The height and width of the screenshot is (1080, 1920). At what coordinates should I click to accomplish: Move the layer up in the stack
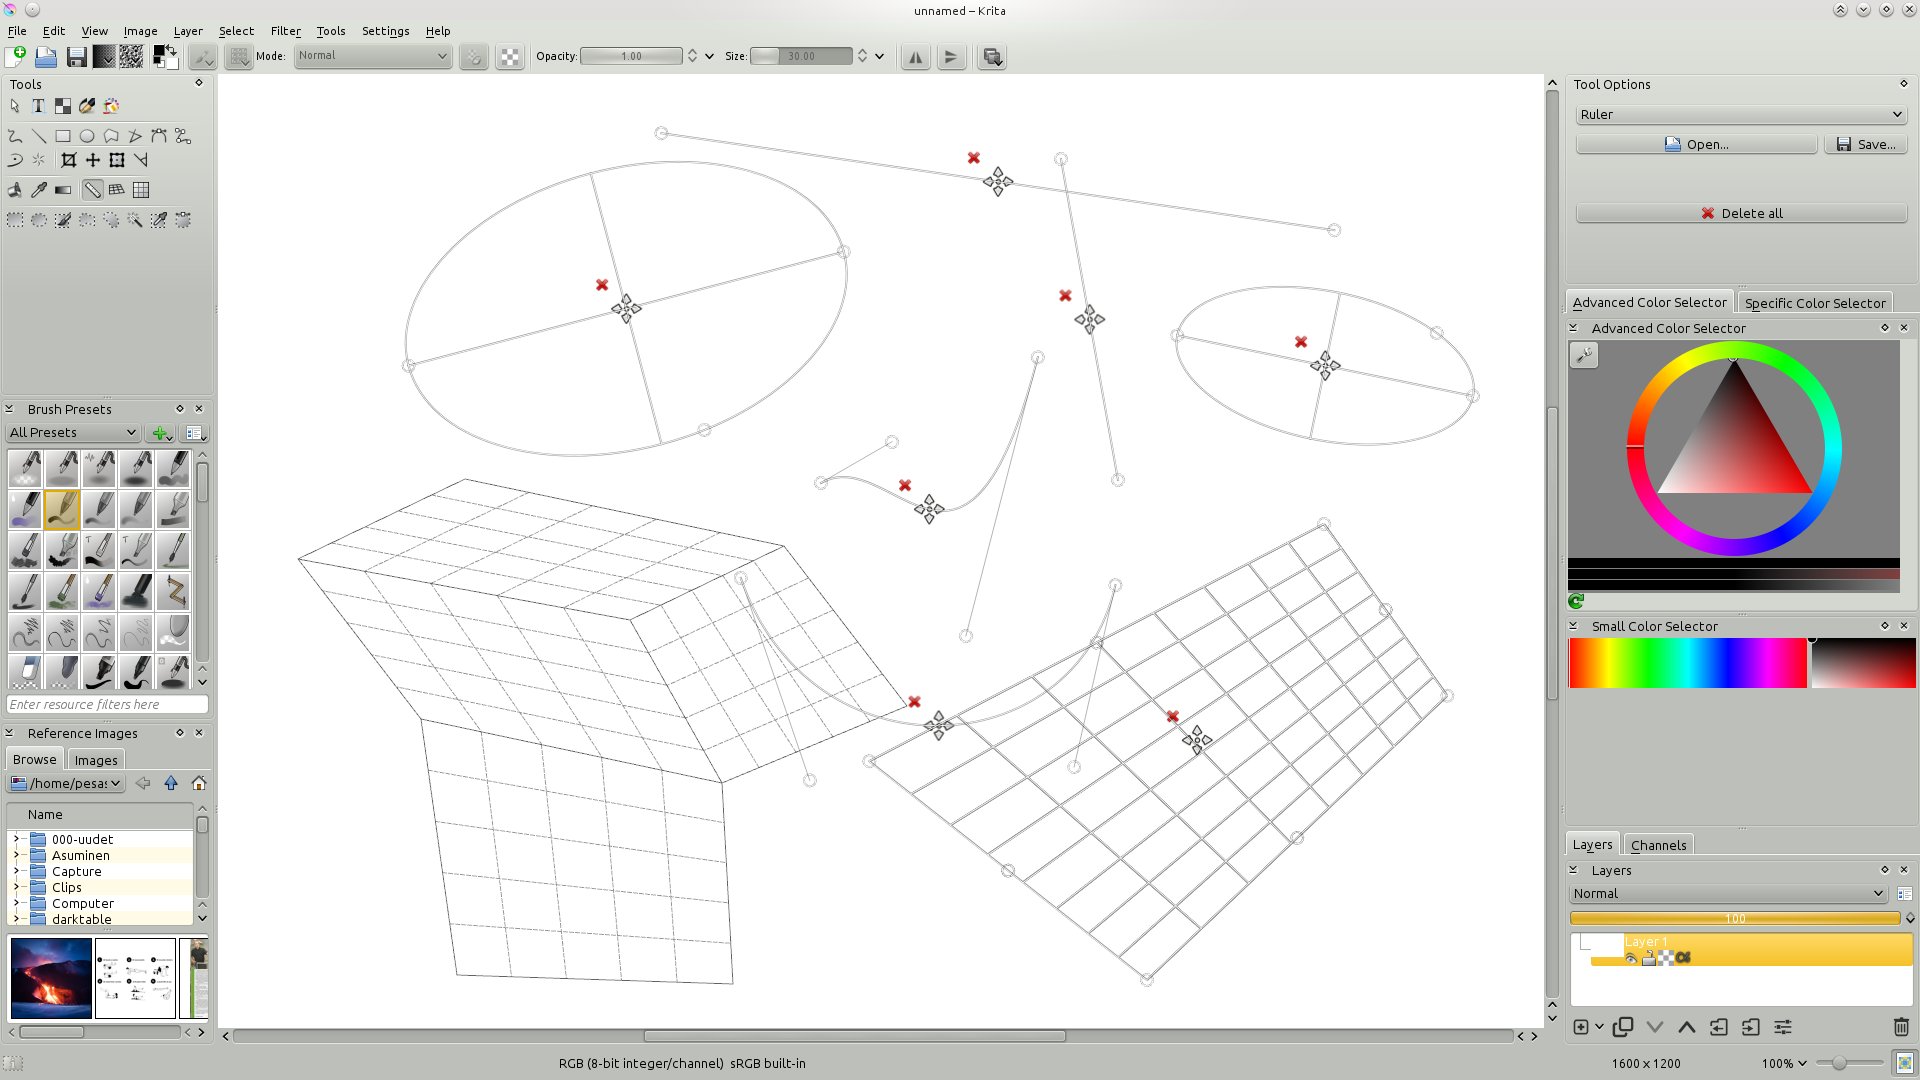click(1687, 1027)
